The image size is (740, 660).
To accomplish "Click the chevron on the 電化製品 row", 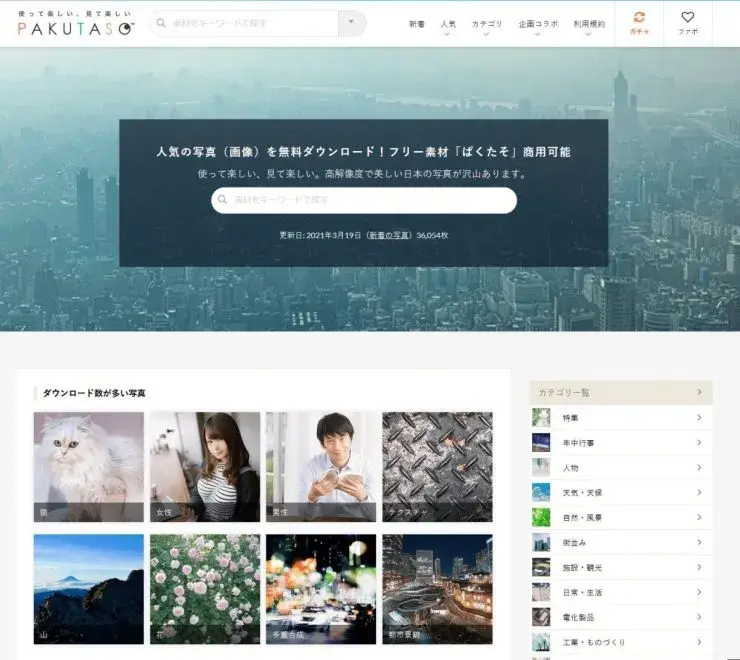I will click(699, 617).
